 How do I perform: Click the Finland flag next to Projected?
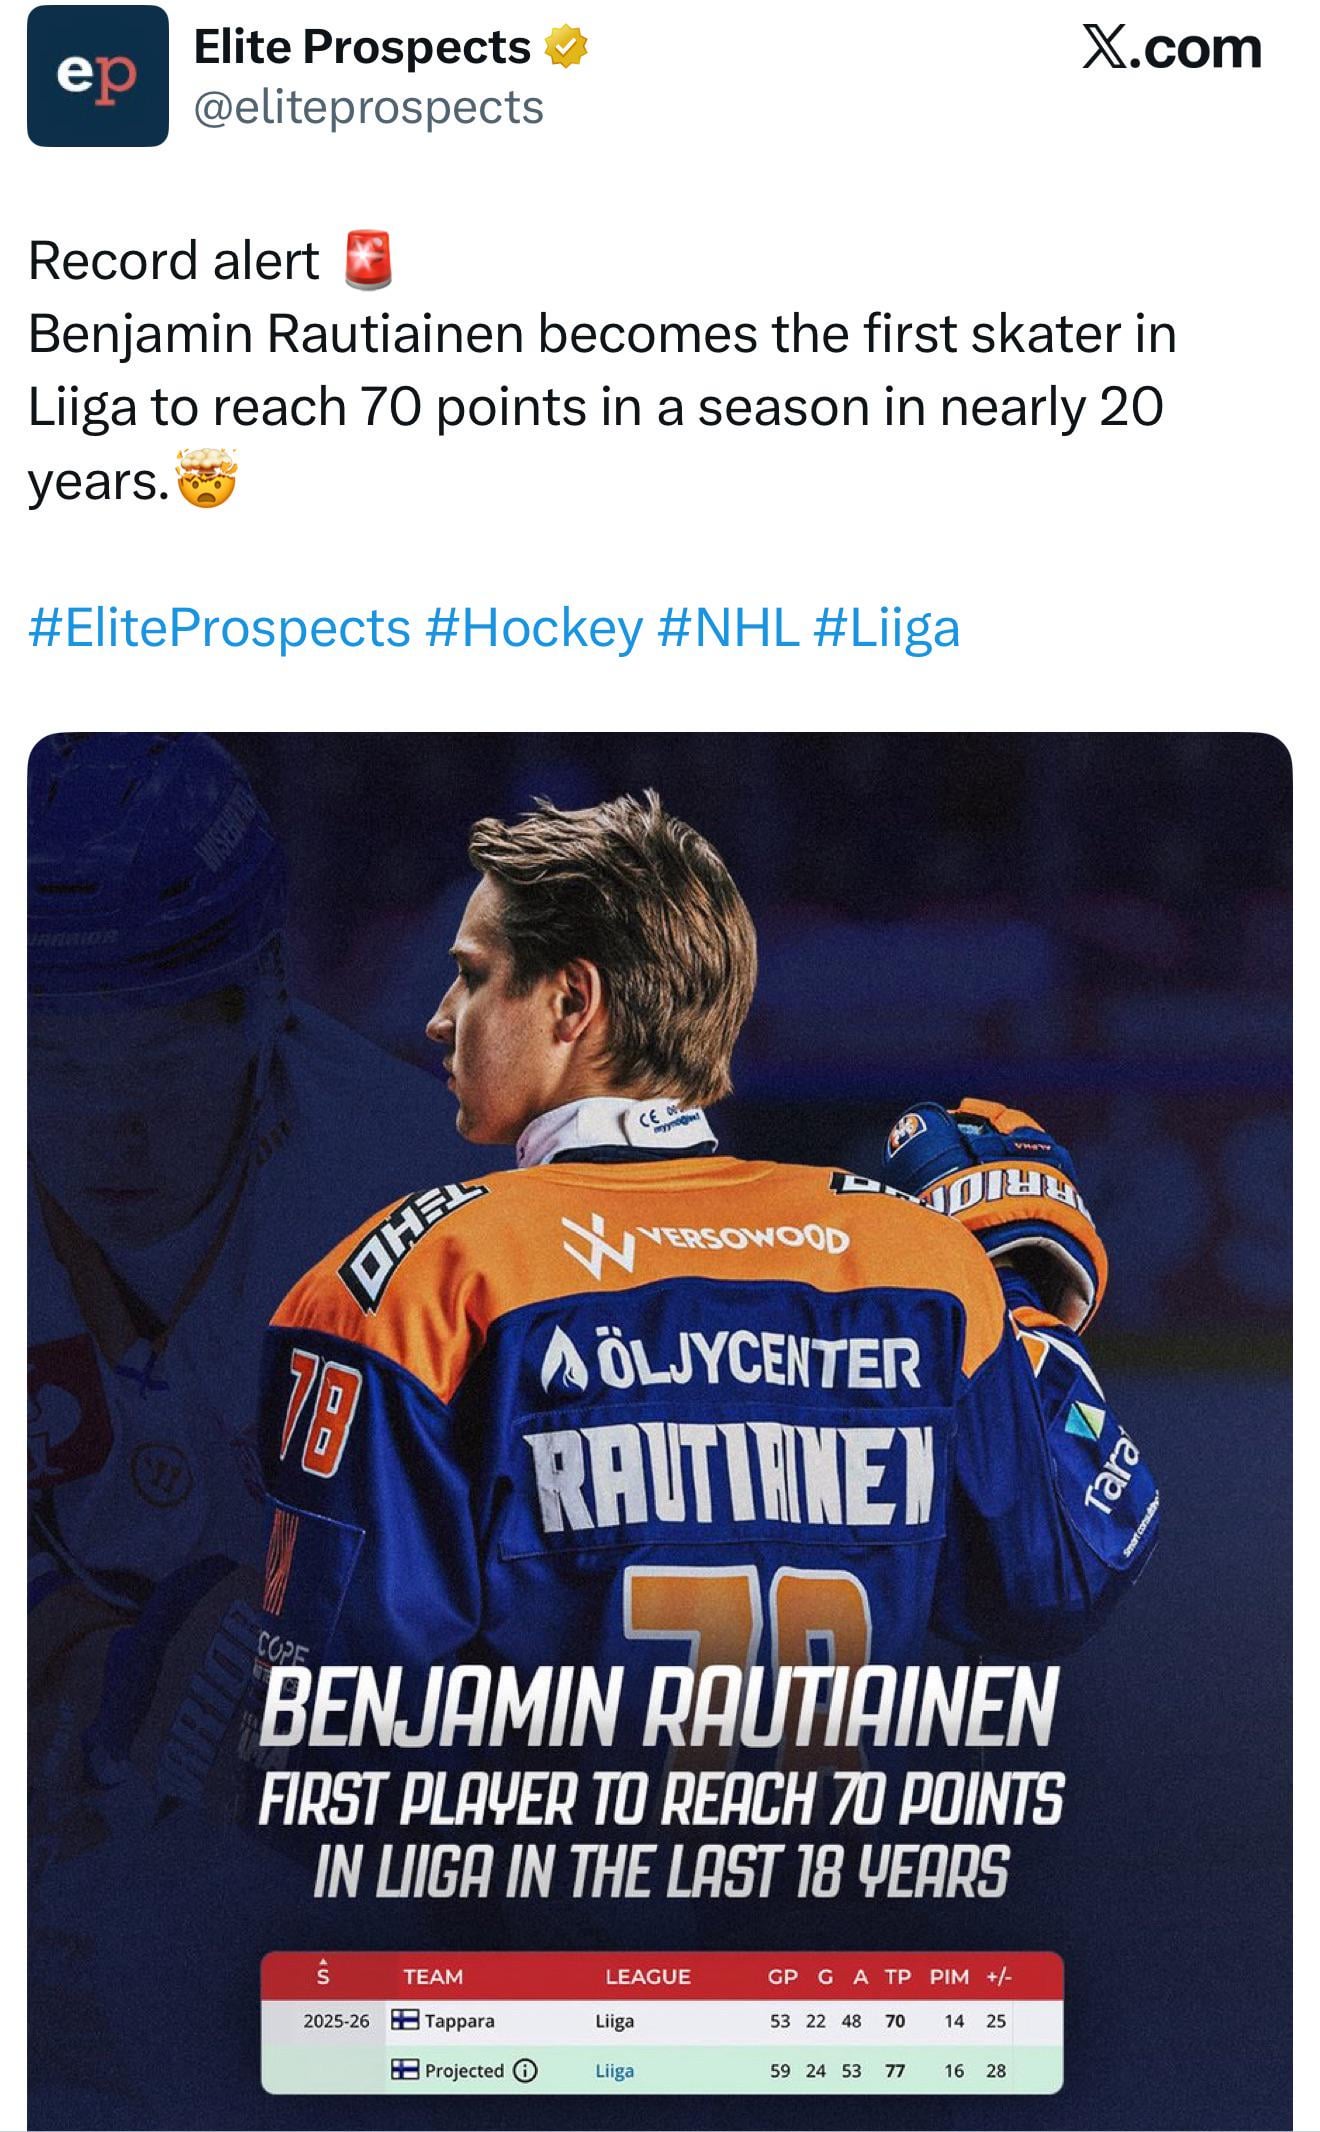click(x=405, y=2070)
